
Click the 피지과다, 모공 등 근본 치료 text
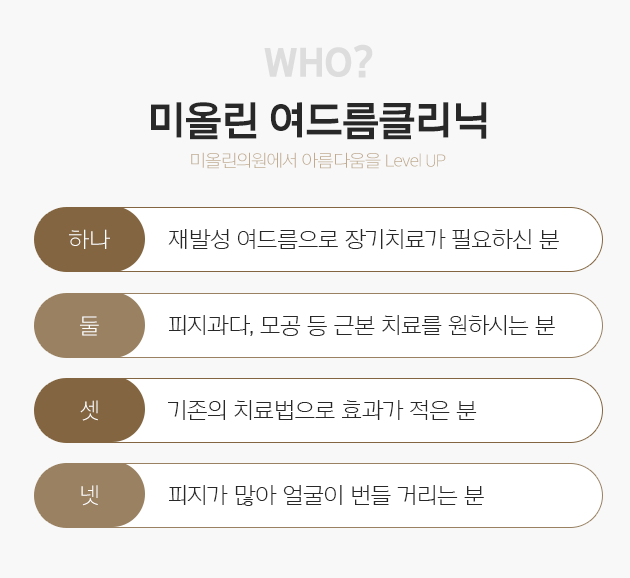click(361, 325)
